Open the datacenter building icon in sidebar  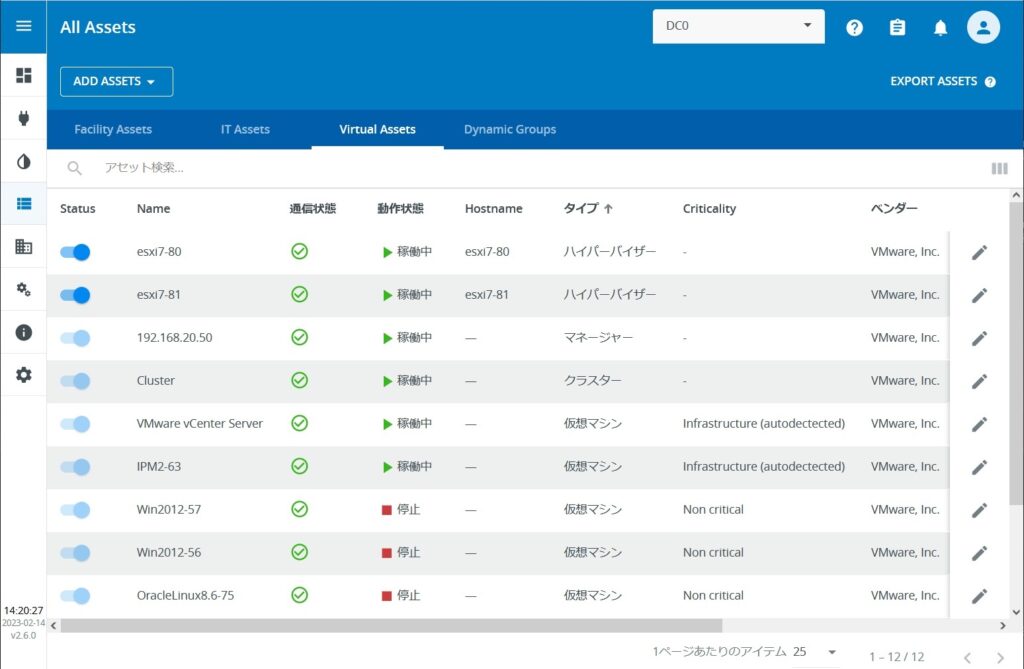coord(23,246)
